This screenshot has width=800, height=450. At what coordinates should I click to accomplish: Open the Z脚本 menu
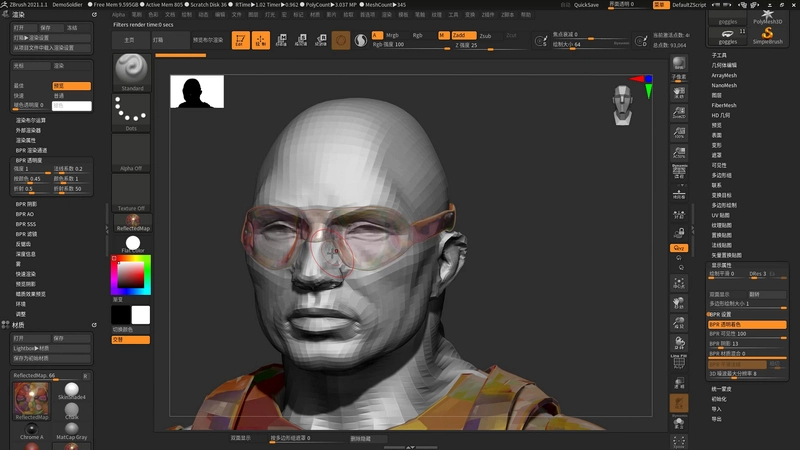pyautogui.click(x=508, y=15)
